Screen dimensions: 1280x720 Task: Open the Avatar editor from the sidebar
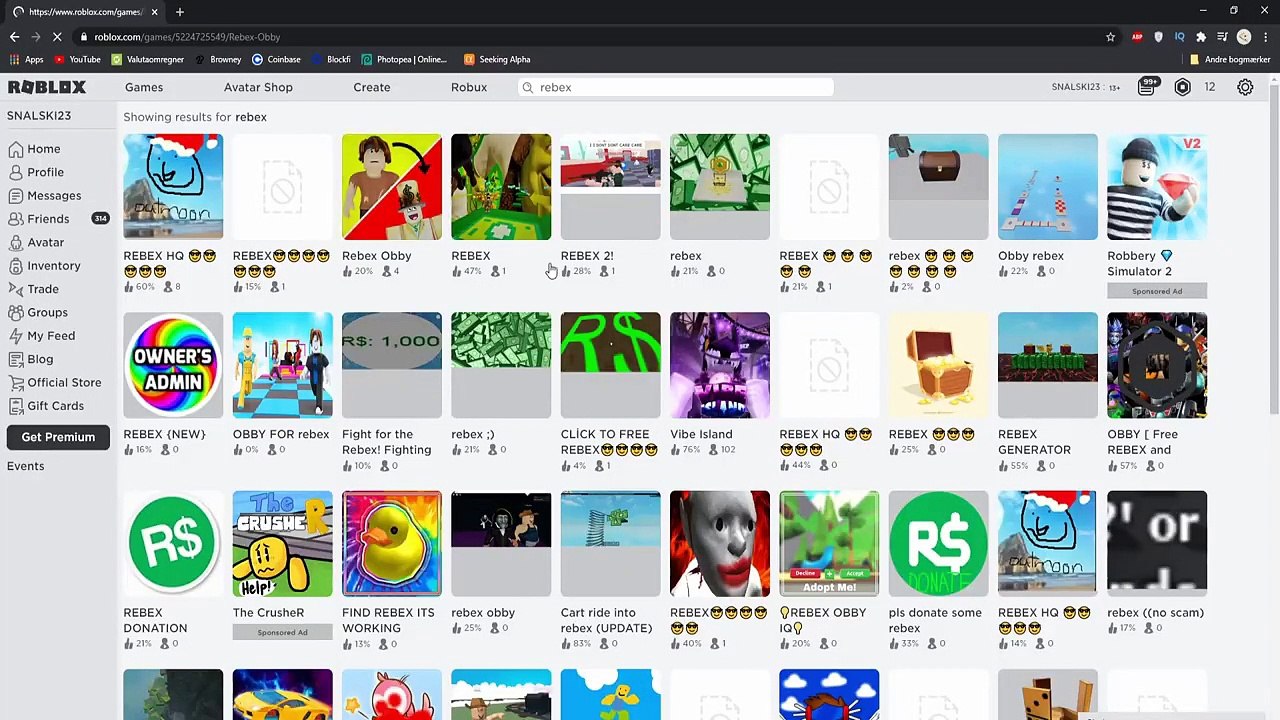(36, 242)
